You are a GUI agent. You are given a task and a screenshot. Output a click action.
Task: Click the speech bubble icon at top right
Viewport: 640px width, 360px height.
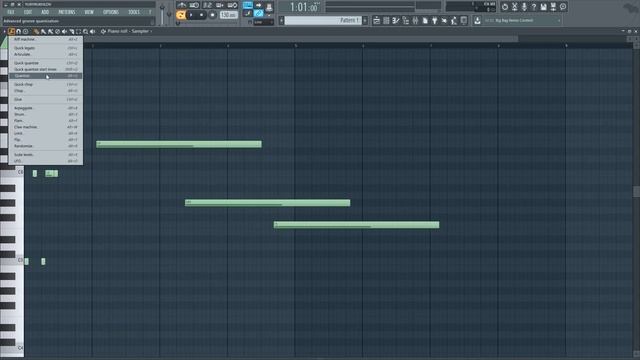tap(563, 7)
